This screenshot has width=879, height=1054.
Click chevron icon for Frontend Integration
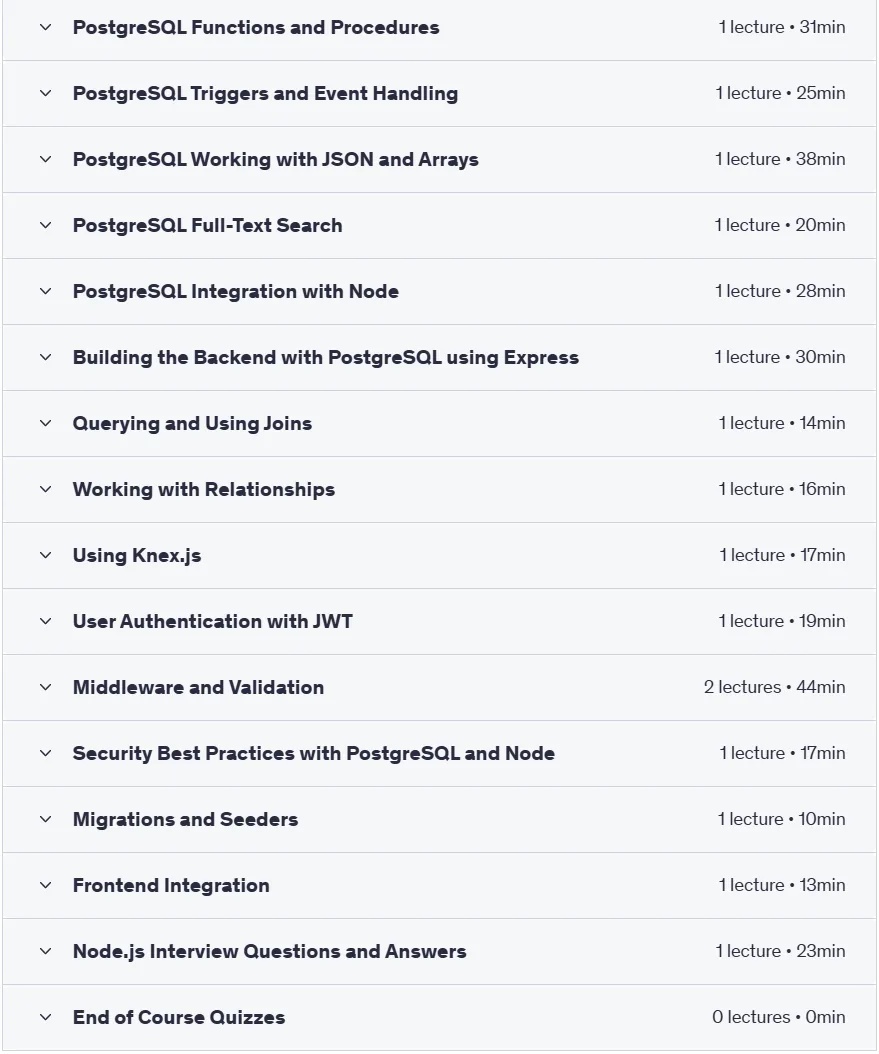[x=45, y=885]
